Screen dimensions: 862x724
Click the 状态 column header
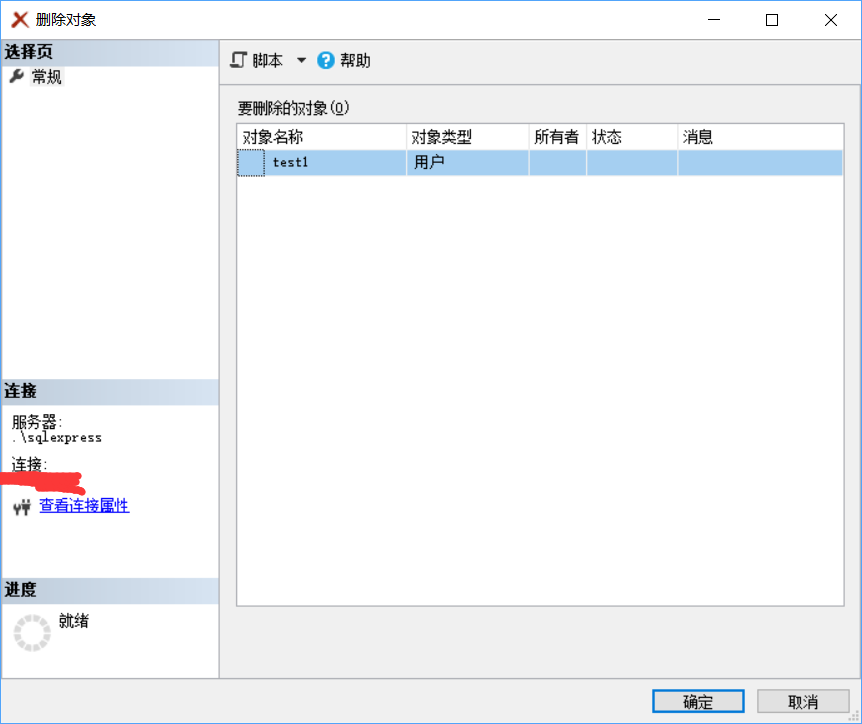(x=632, y=137)
